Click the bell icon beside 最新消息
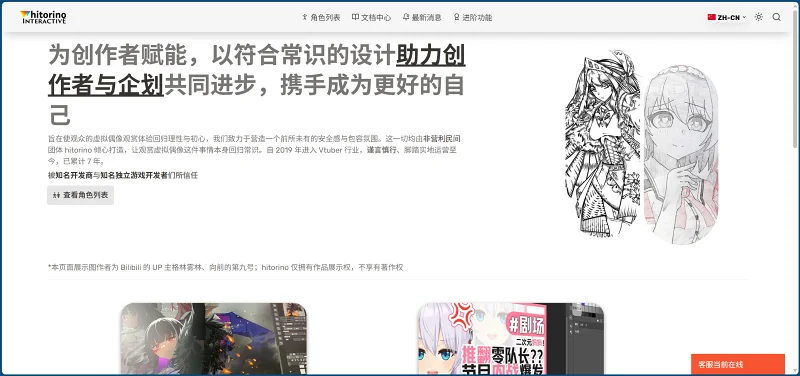The width and height of the screenshot is (800, 376). (x=406, y=17)
